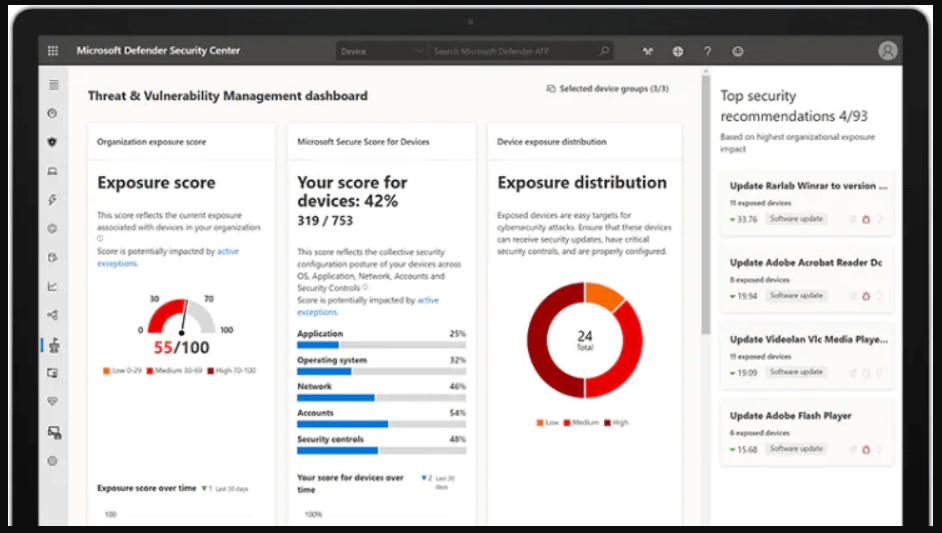The height and width of the screenshot is (533, 942).
Task: Click the search magnifier icon
Action: [x=604, y=51]
